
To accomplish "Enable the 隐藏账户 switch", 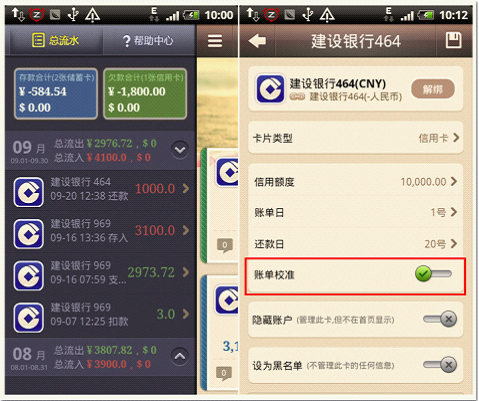I will point(440,319).
